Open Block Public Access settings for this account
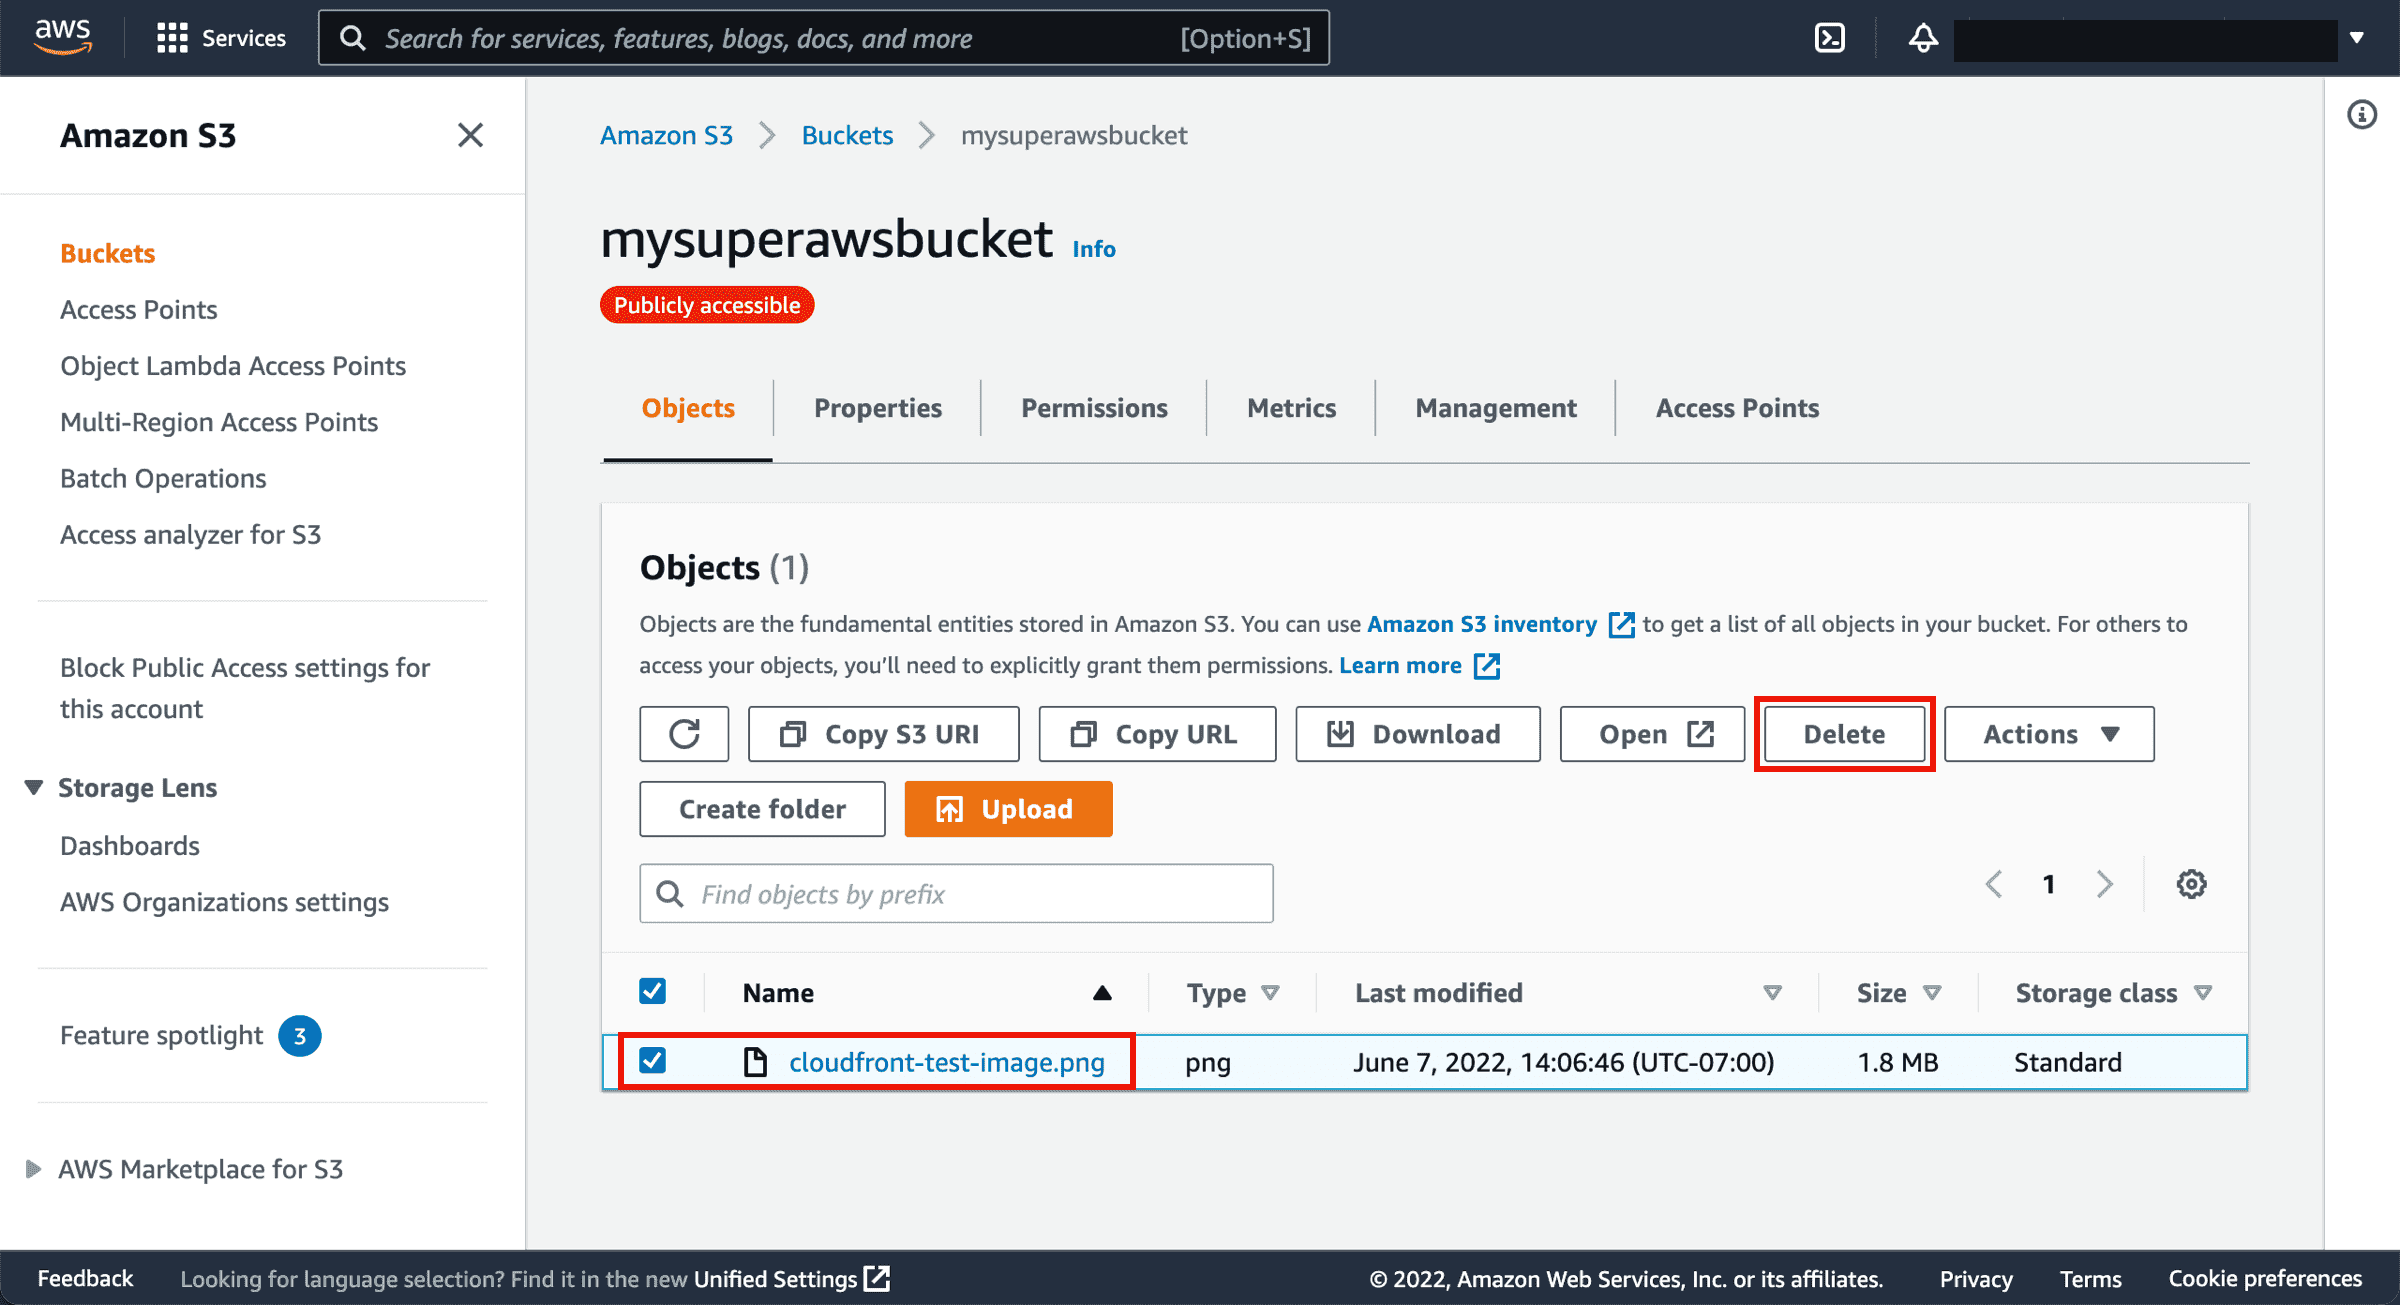The image size is (2400, 1306). click(245, 688)
